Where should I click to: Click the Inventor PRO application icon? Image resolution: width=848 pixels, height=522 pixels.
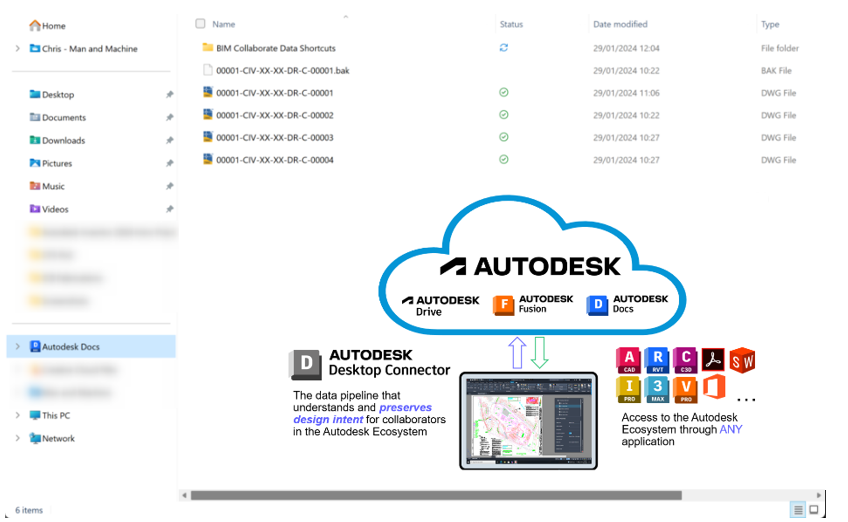pos(628,389)
